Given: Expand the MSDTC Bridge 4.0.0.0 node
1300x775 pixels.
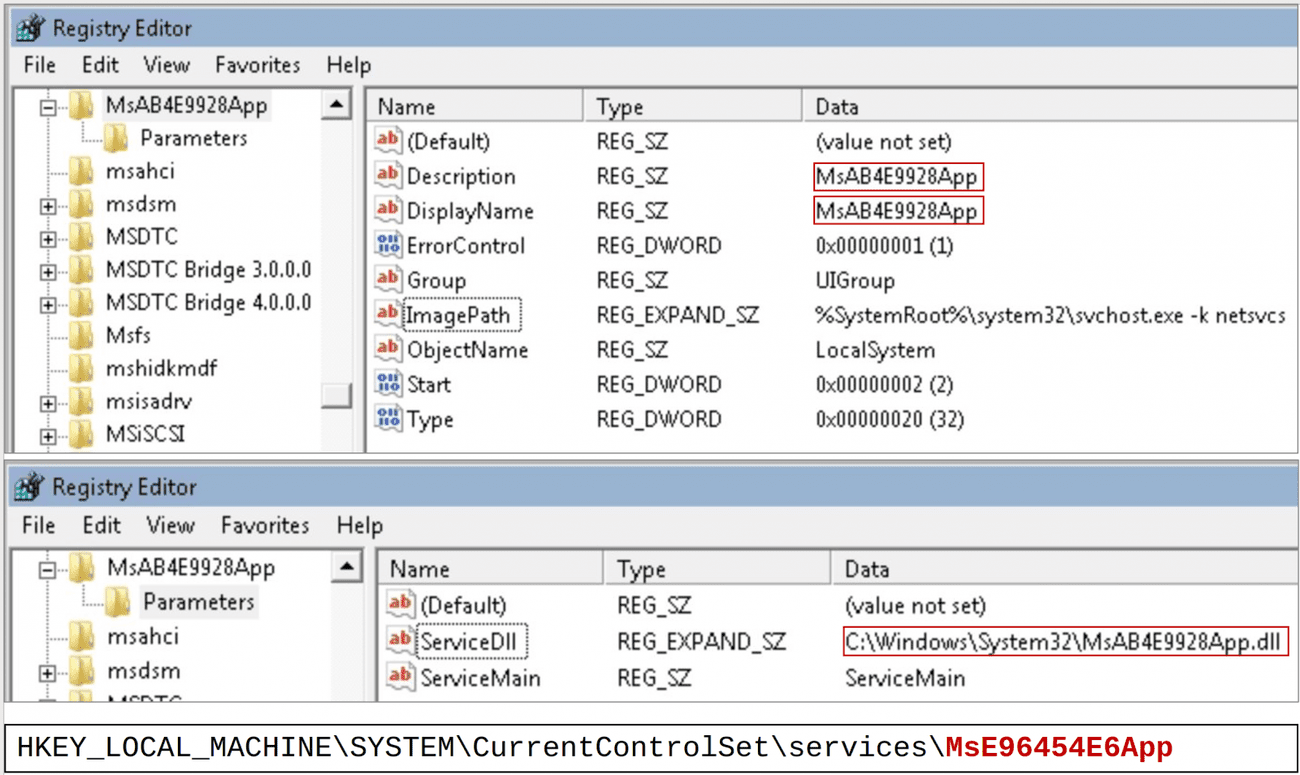Looking at the screenshot, I should (x=48, y=304).
